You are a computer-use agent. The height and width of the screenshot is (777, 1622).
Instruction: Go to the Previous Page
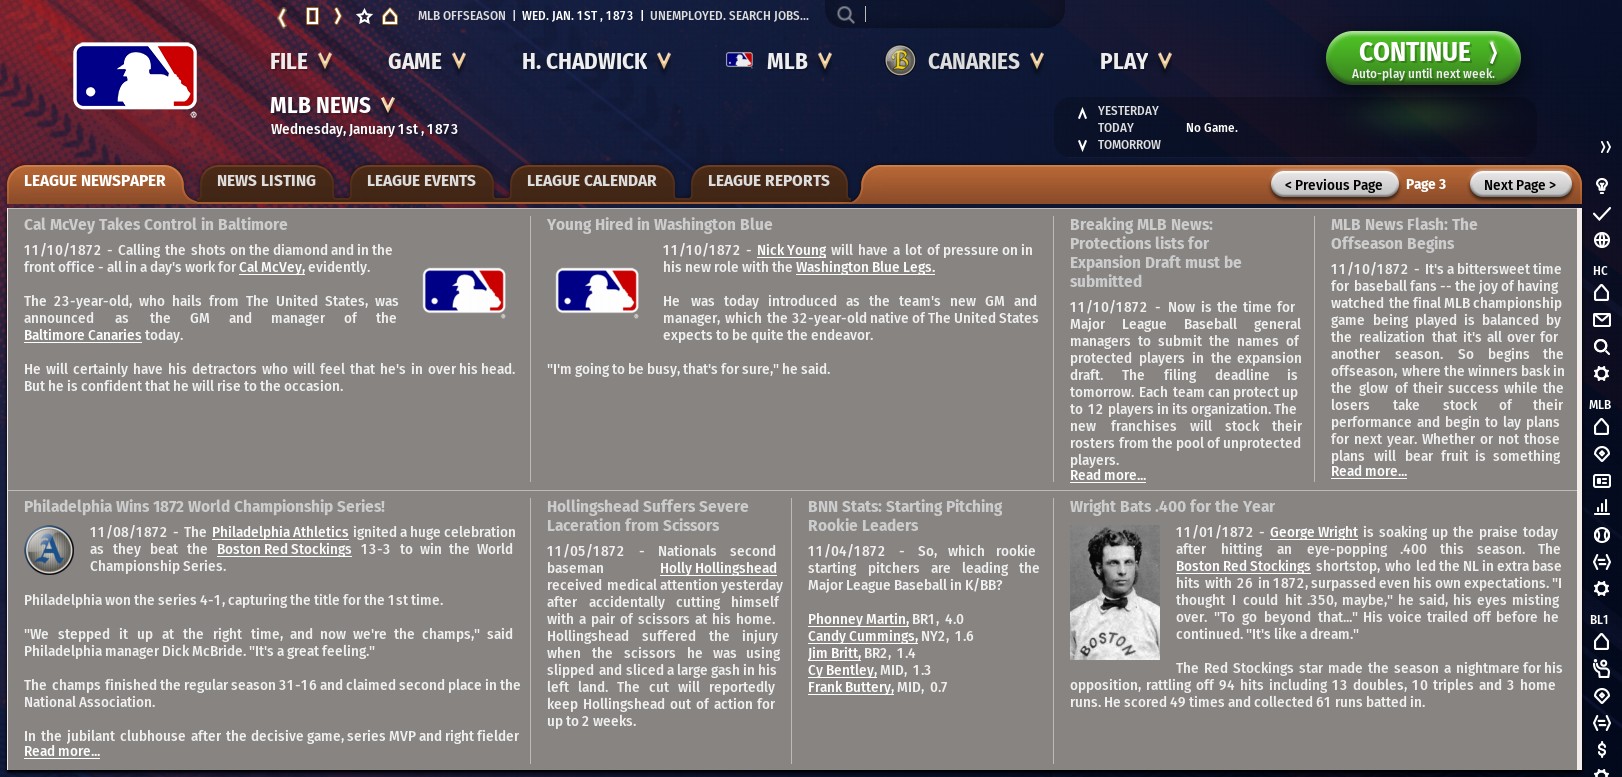pyautogui.click(x=1333, y=185)
